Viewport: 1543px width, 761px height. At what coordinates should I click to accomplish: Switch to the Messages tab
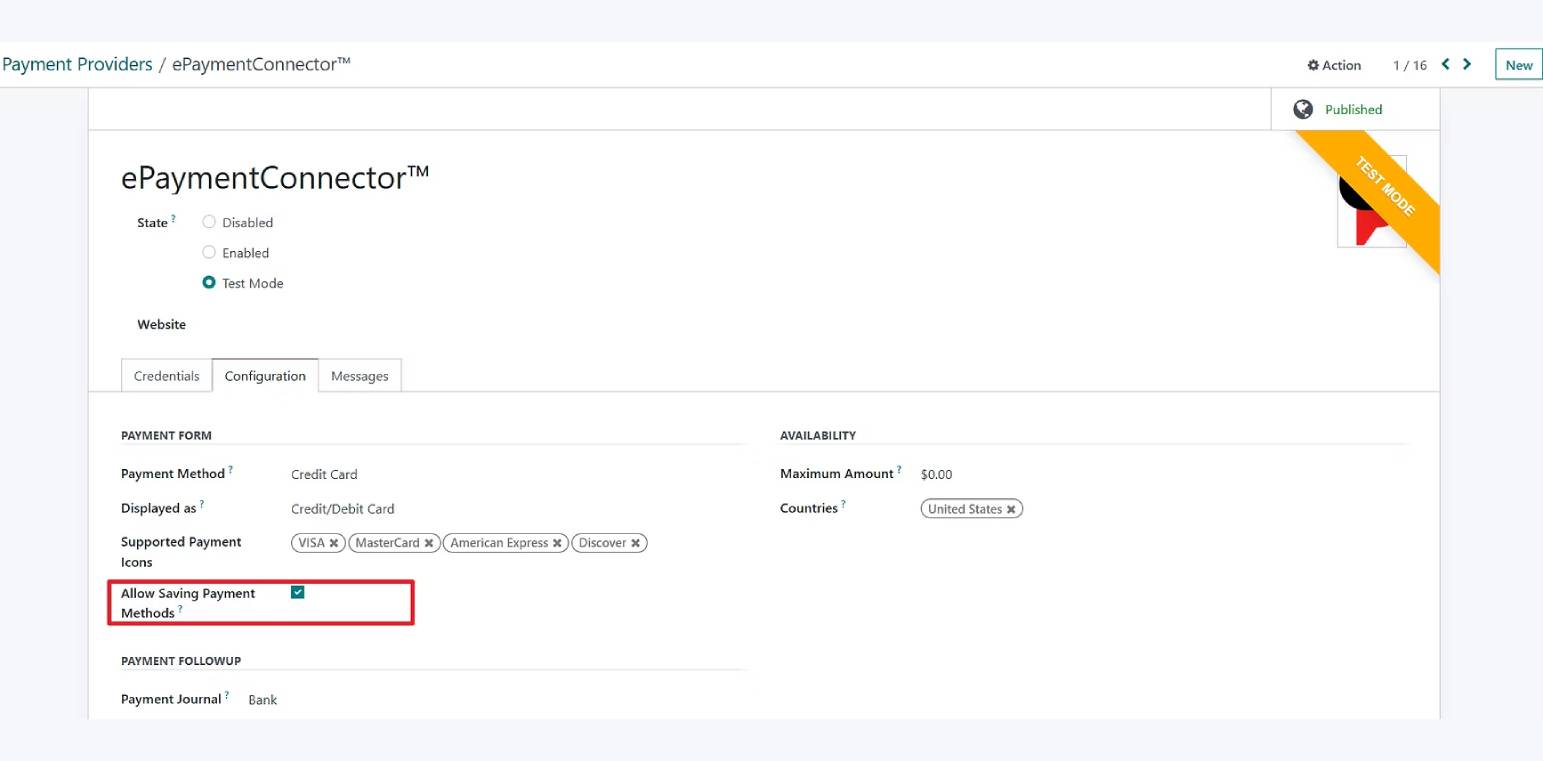(360, 376)
